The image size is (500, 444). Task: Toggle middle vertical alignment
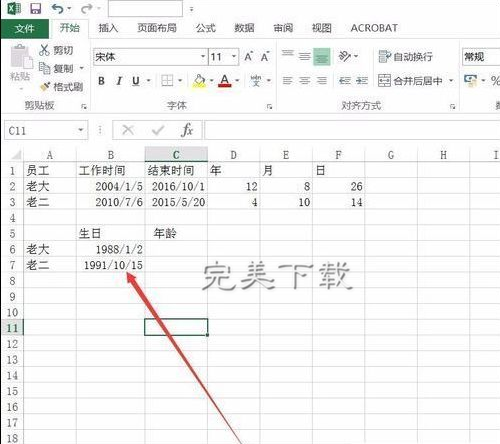coord(304,56)
